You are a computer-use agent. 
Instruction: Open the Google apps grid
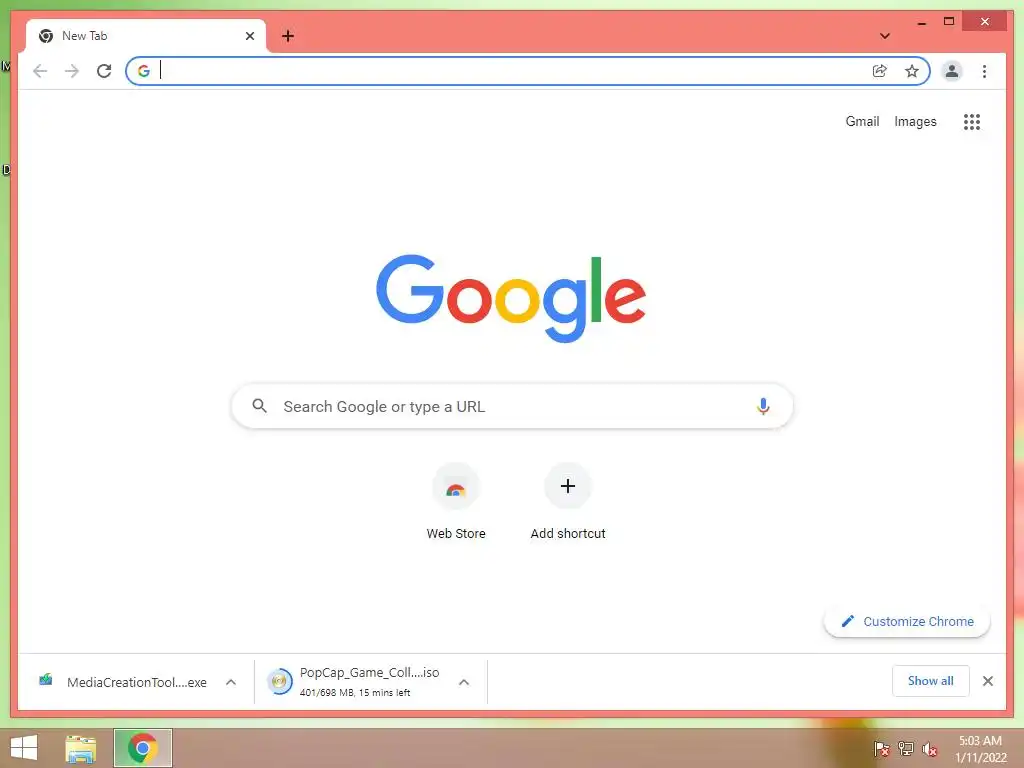click(972, 121)
